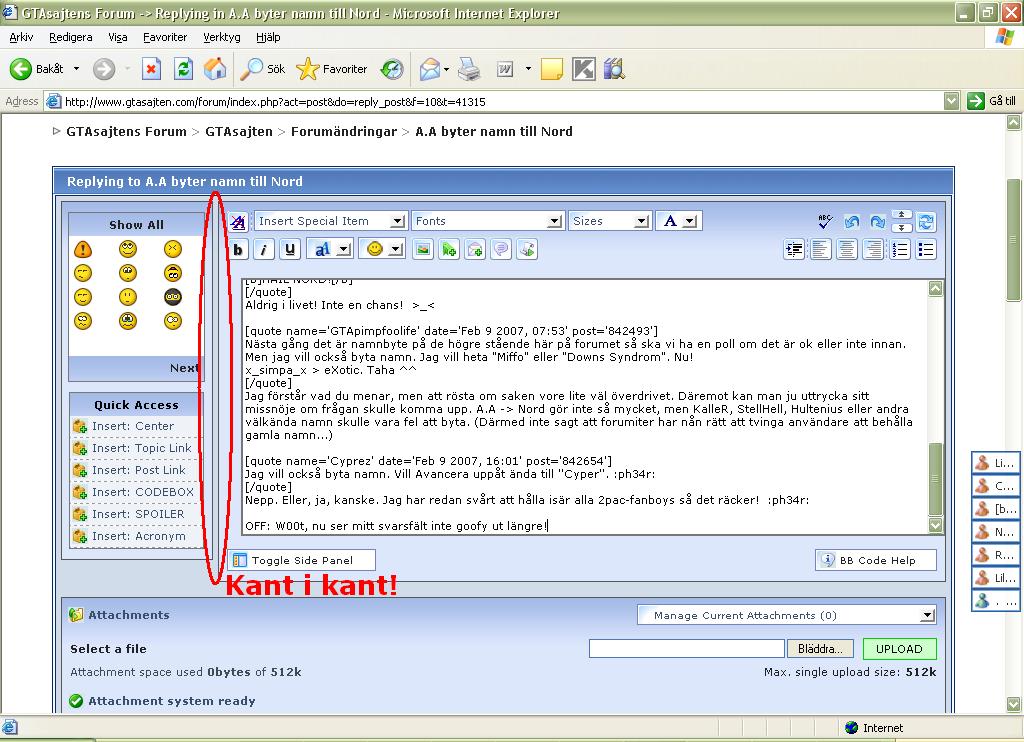
Task: Click the insert image icon
Action: click(423, 250)
